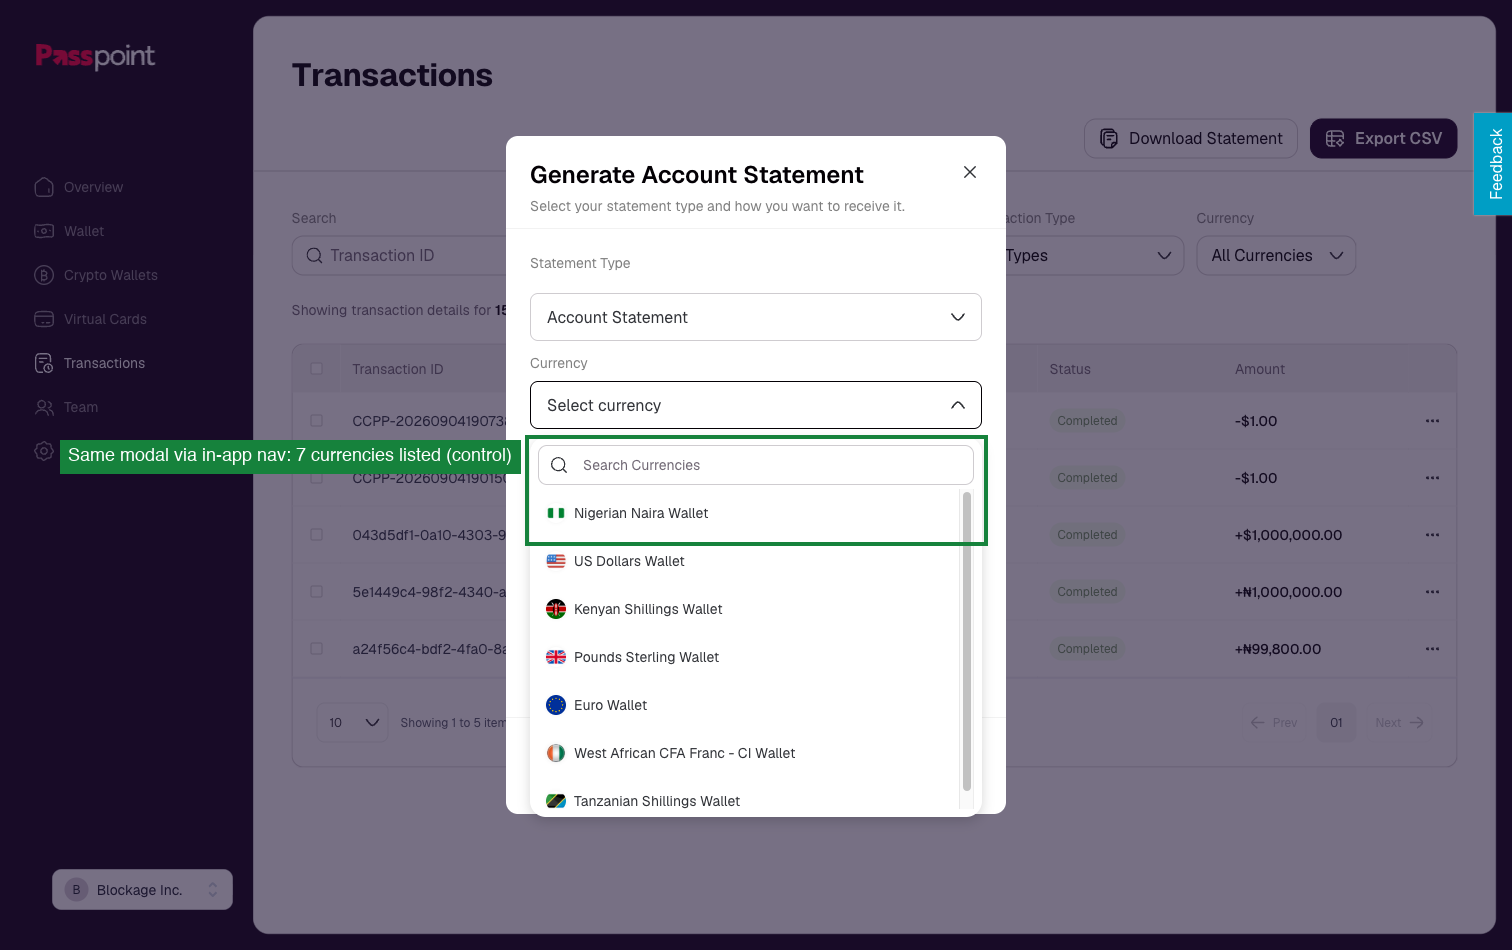Screen dimensions: 1512x950
Task: Toggle the select-all transactions checkbox
Action: click(317, 369)
